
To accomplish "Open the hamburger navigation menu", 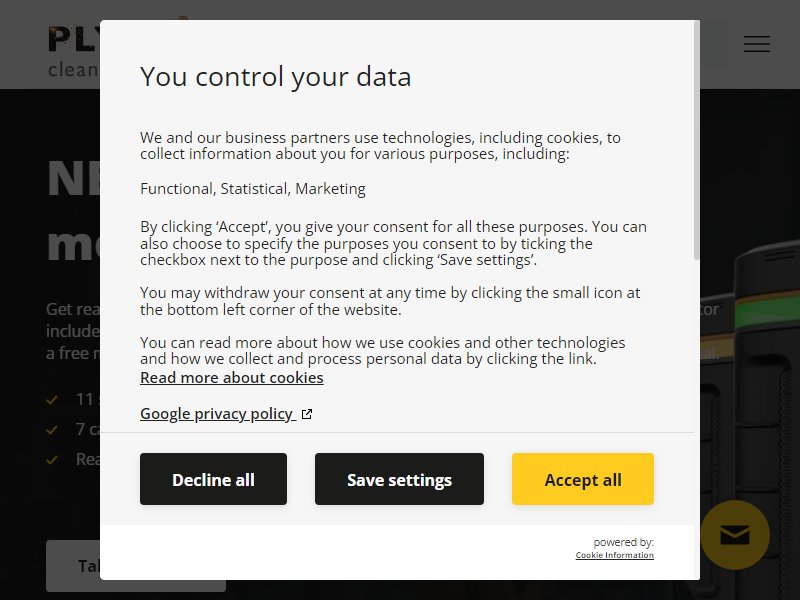I will tap(757, 44).
